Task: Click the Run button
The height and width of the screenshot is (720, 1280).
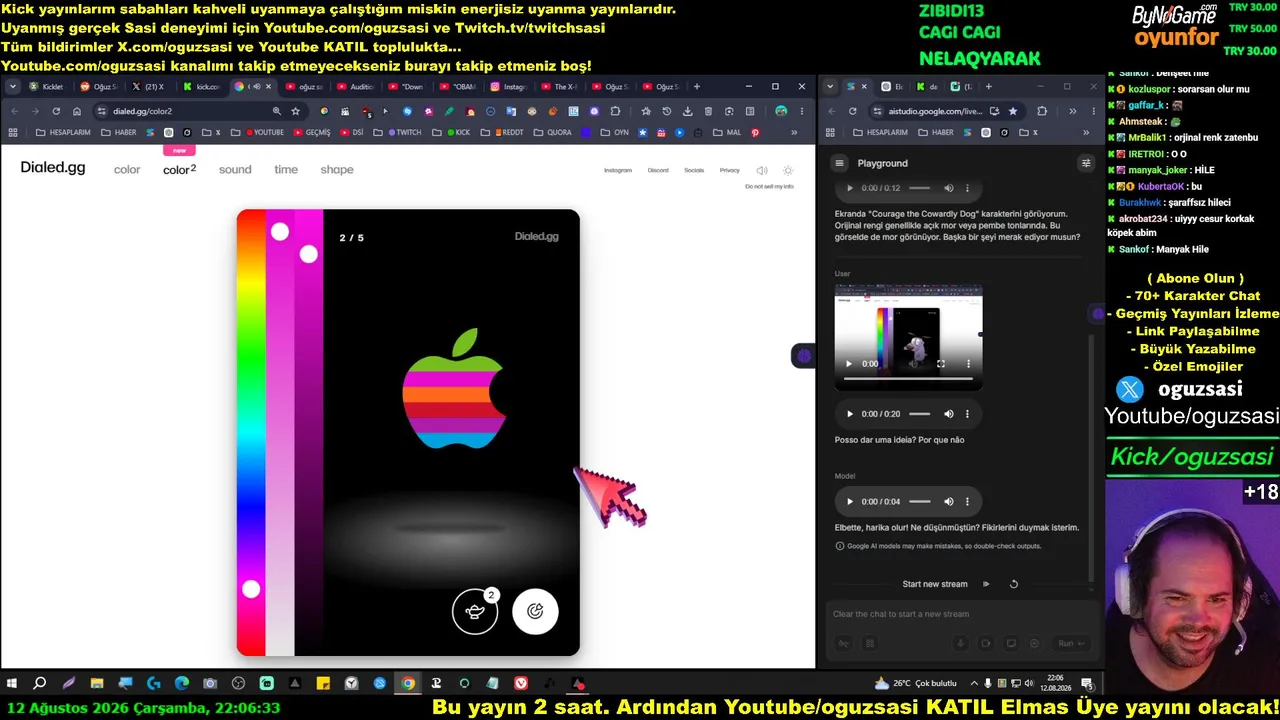Action: pyautogui.click(x=1071, y=644)
